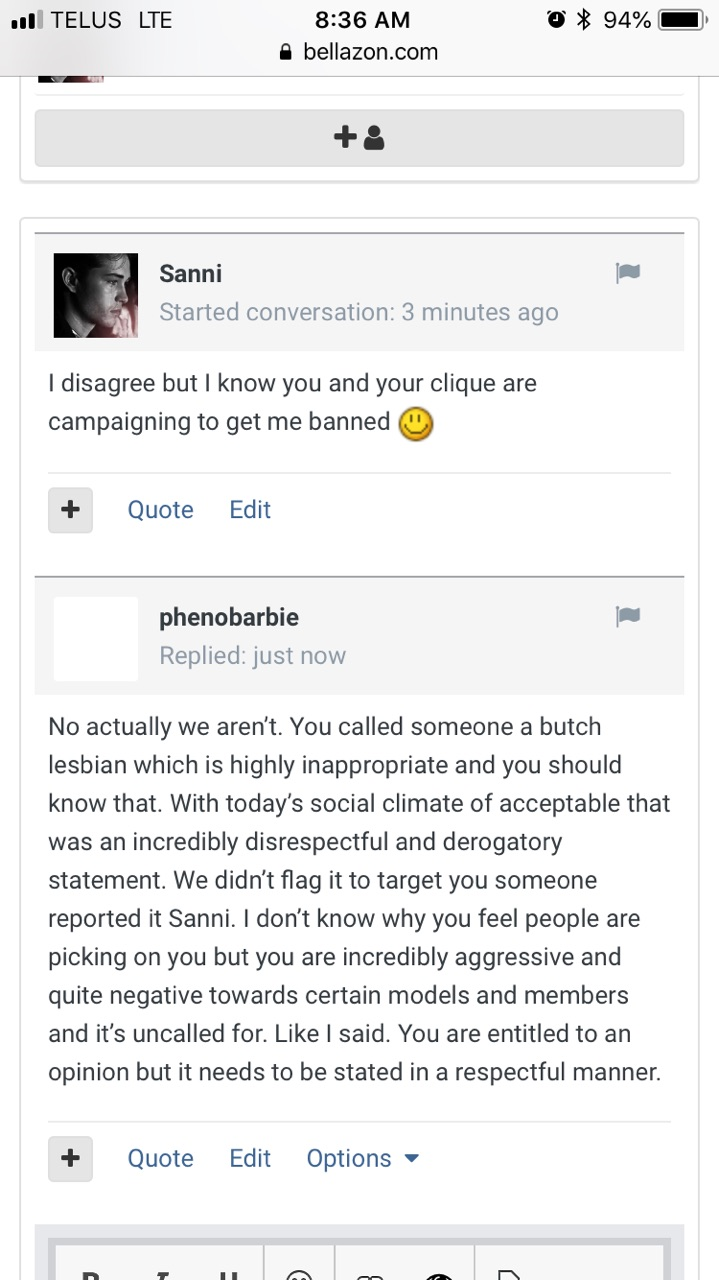719x1280 pixels.
Task: Edit phenobarbie's reply
Action: [x=250, y=1158]
